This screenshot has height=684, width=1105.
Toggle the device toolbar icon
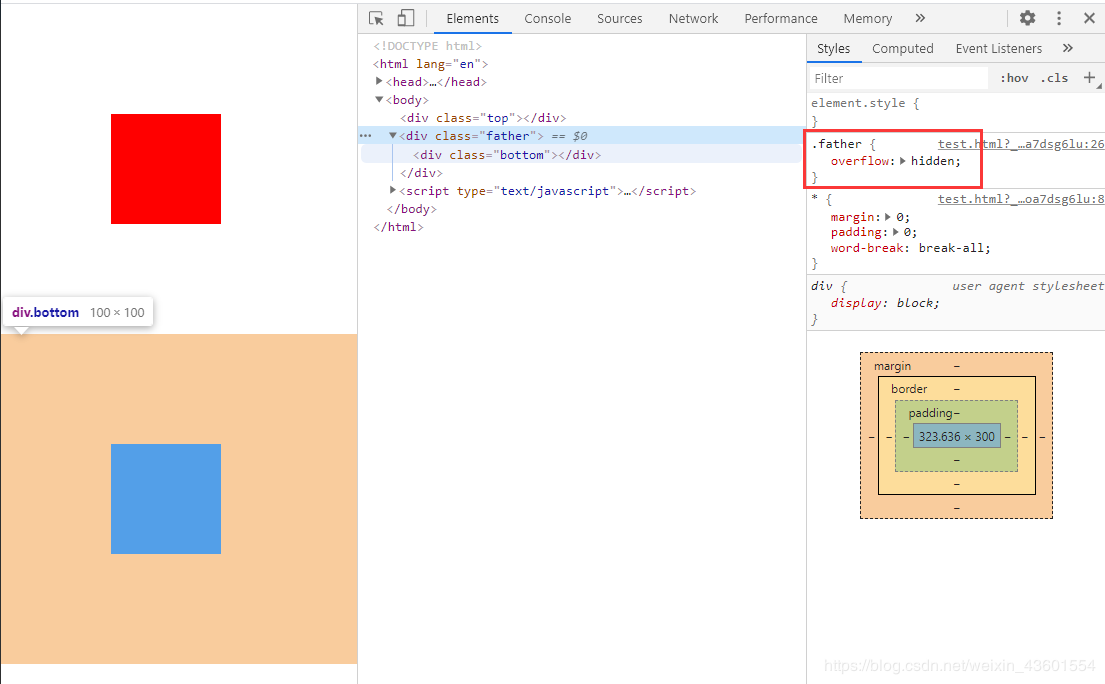click(406, 18)
